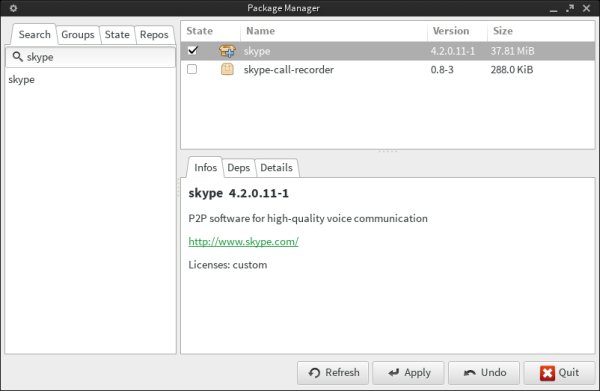
Task: Click the 37.81 MiB size cell
Action: [512, 51]
